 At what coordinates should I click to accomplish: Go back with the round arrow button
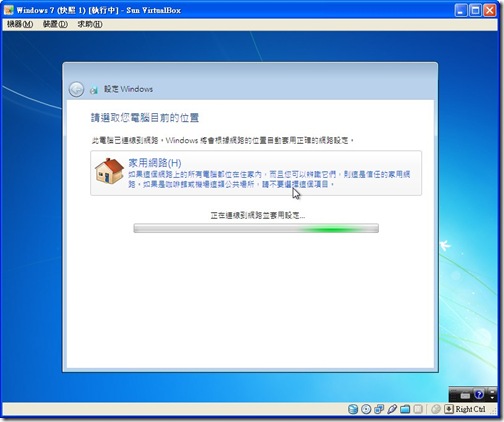(76, 89)
